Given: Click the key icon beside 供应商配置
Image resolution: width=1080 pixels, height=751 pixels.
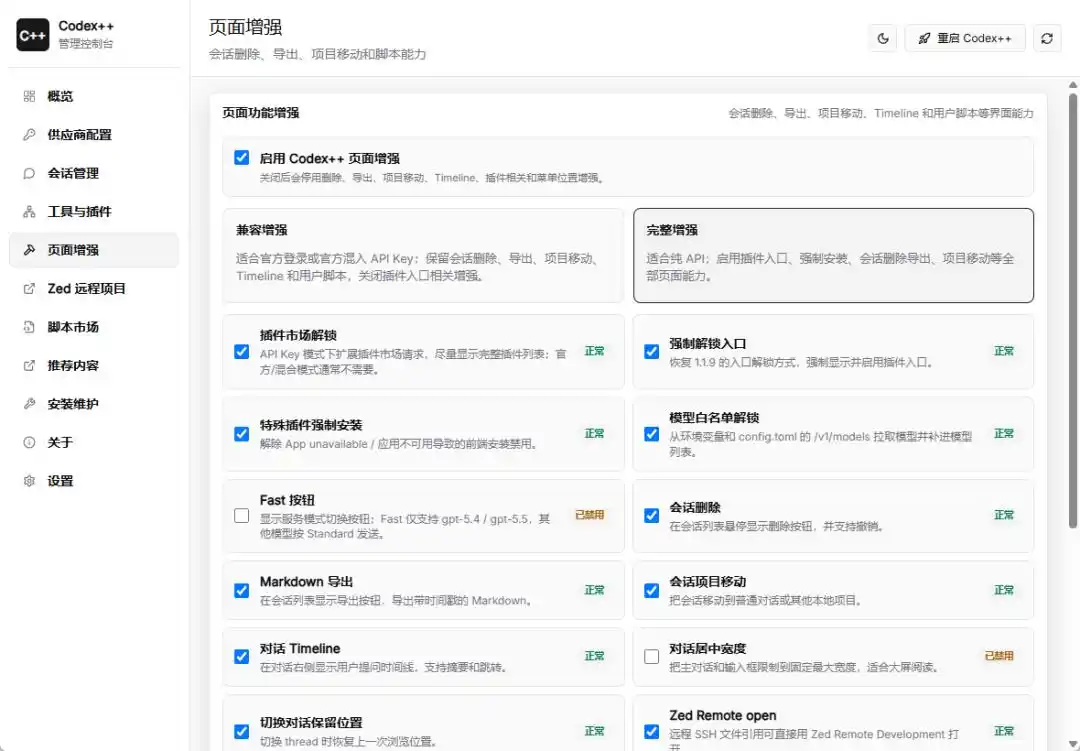Looking at the screenshot, I should [29, 135].
